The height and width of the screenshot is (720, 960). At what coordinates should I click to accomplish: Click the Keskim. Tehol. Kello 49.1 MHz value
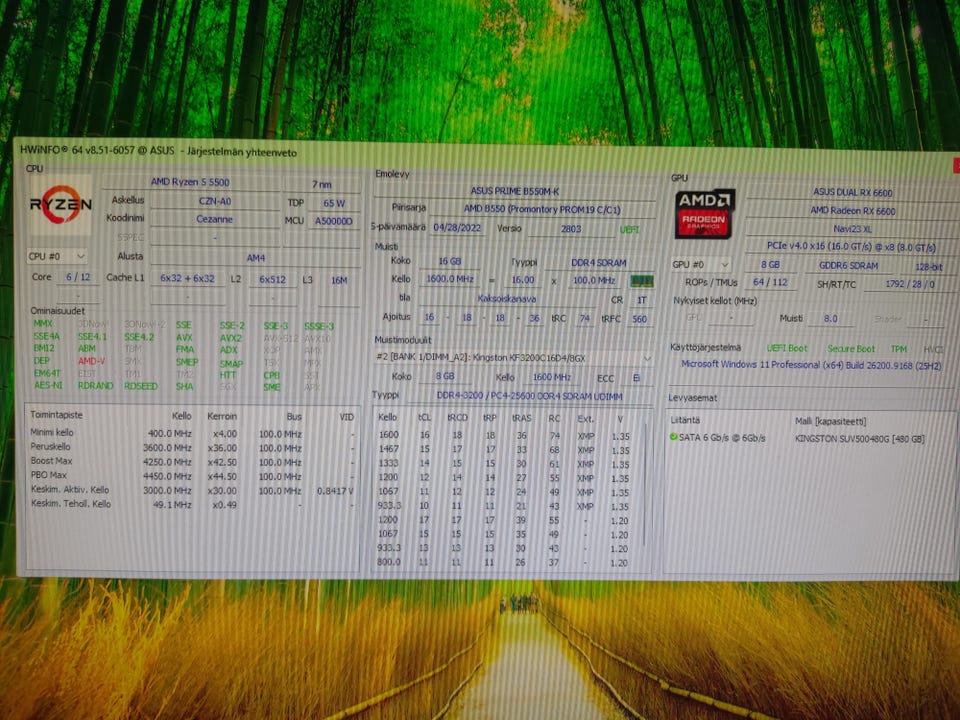coord(171,504)
